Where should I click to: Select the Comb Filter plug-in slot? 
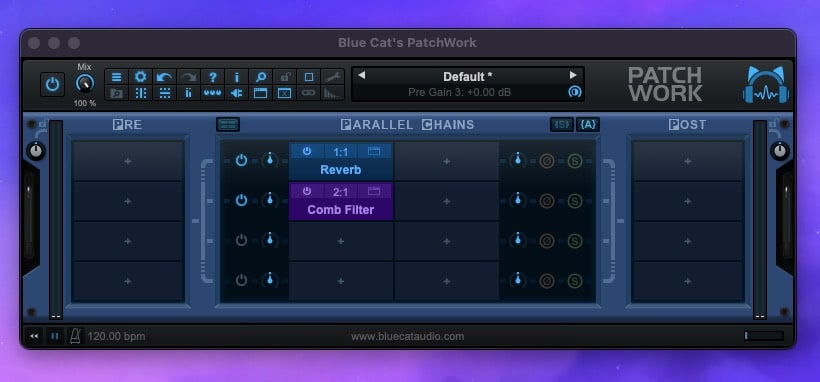(340, 210)
